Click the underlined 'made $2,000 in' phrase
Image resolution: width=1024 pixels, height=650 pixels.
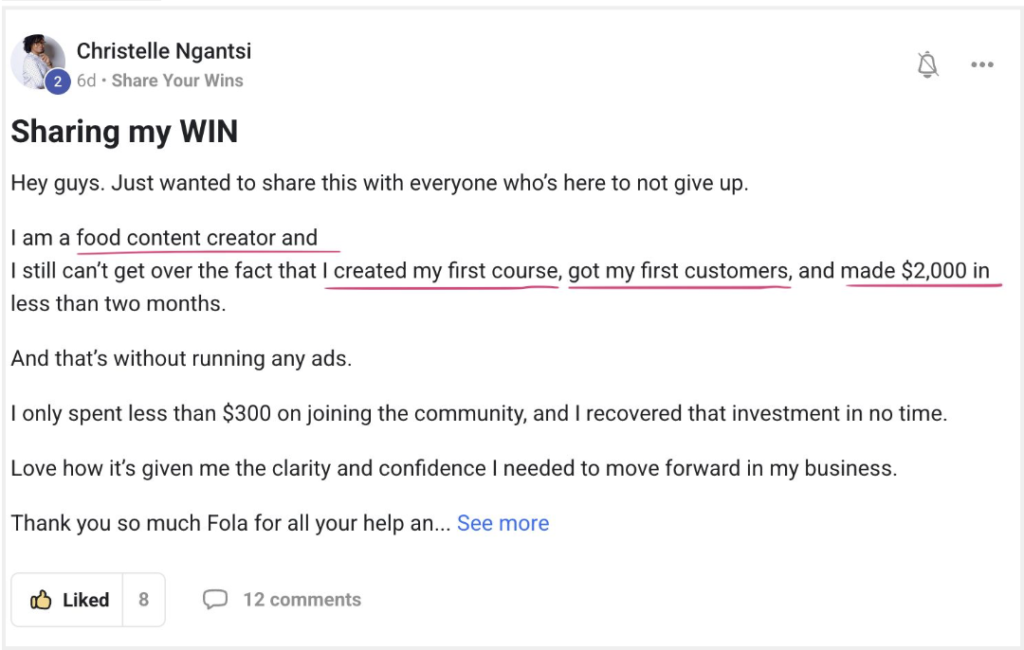pos(915,271)
